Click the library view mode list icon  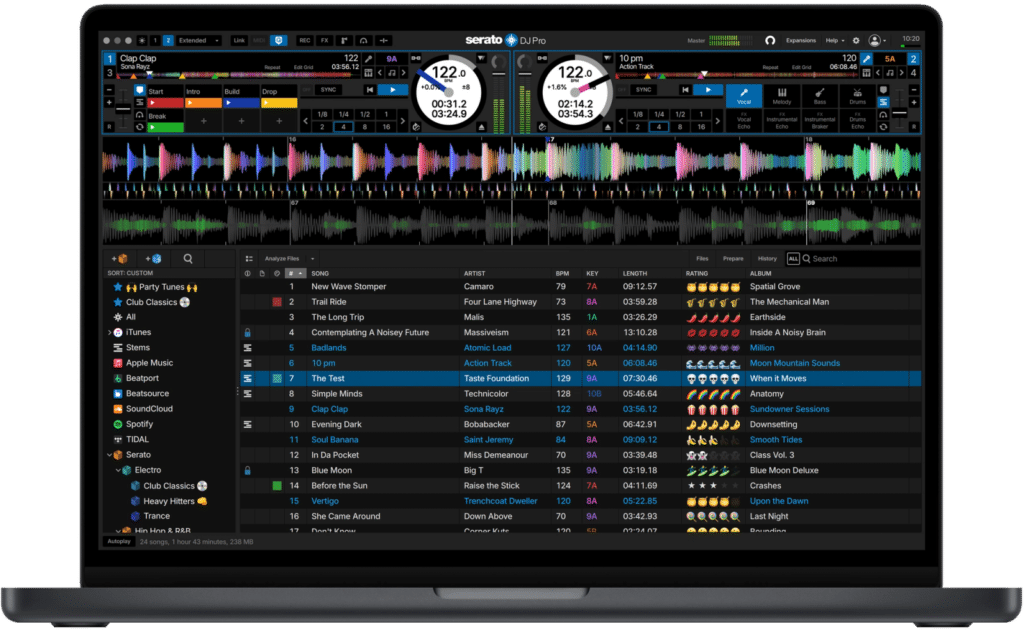249,259
